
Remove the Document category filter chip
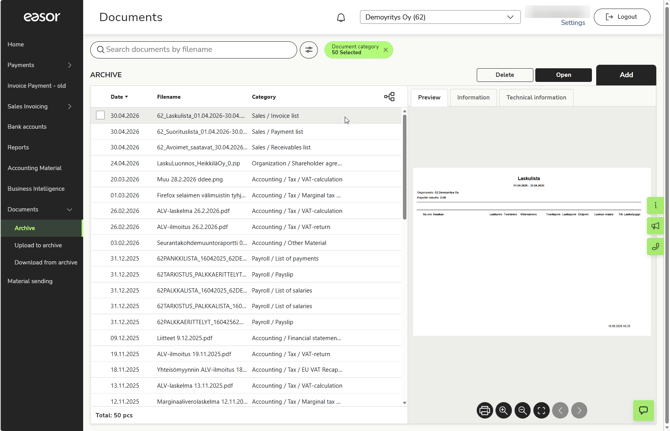point(385,50)
